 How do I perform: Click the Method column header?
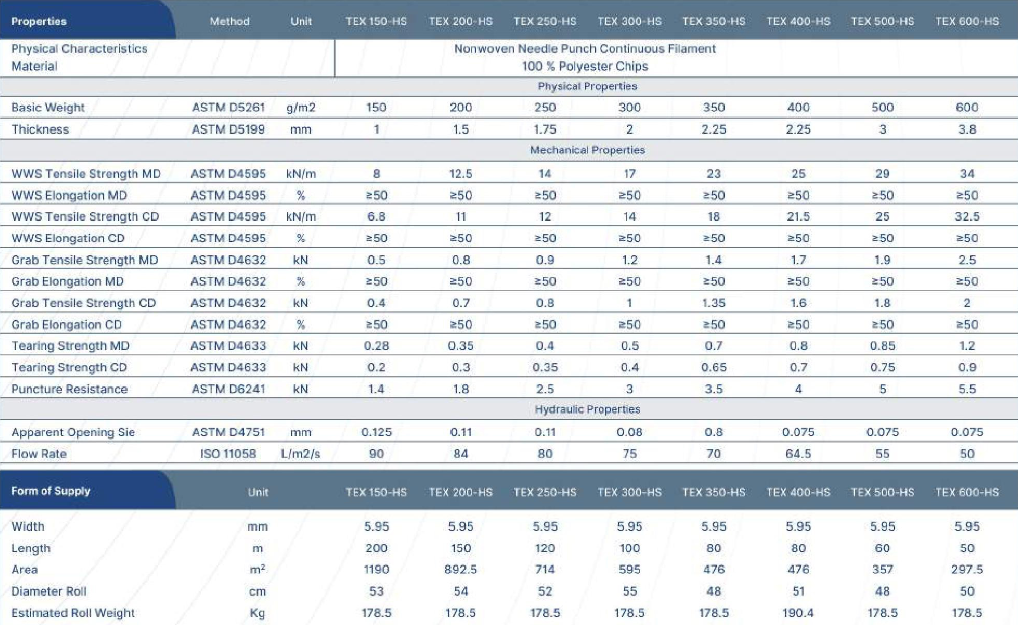point(229,21)
